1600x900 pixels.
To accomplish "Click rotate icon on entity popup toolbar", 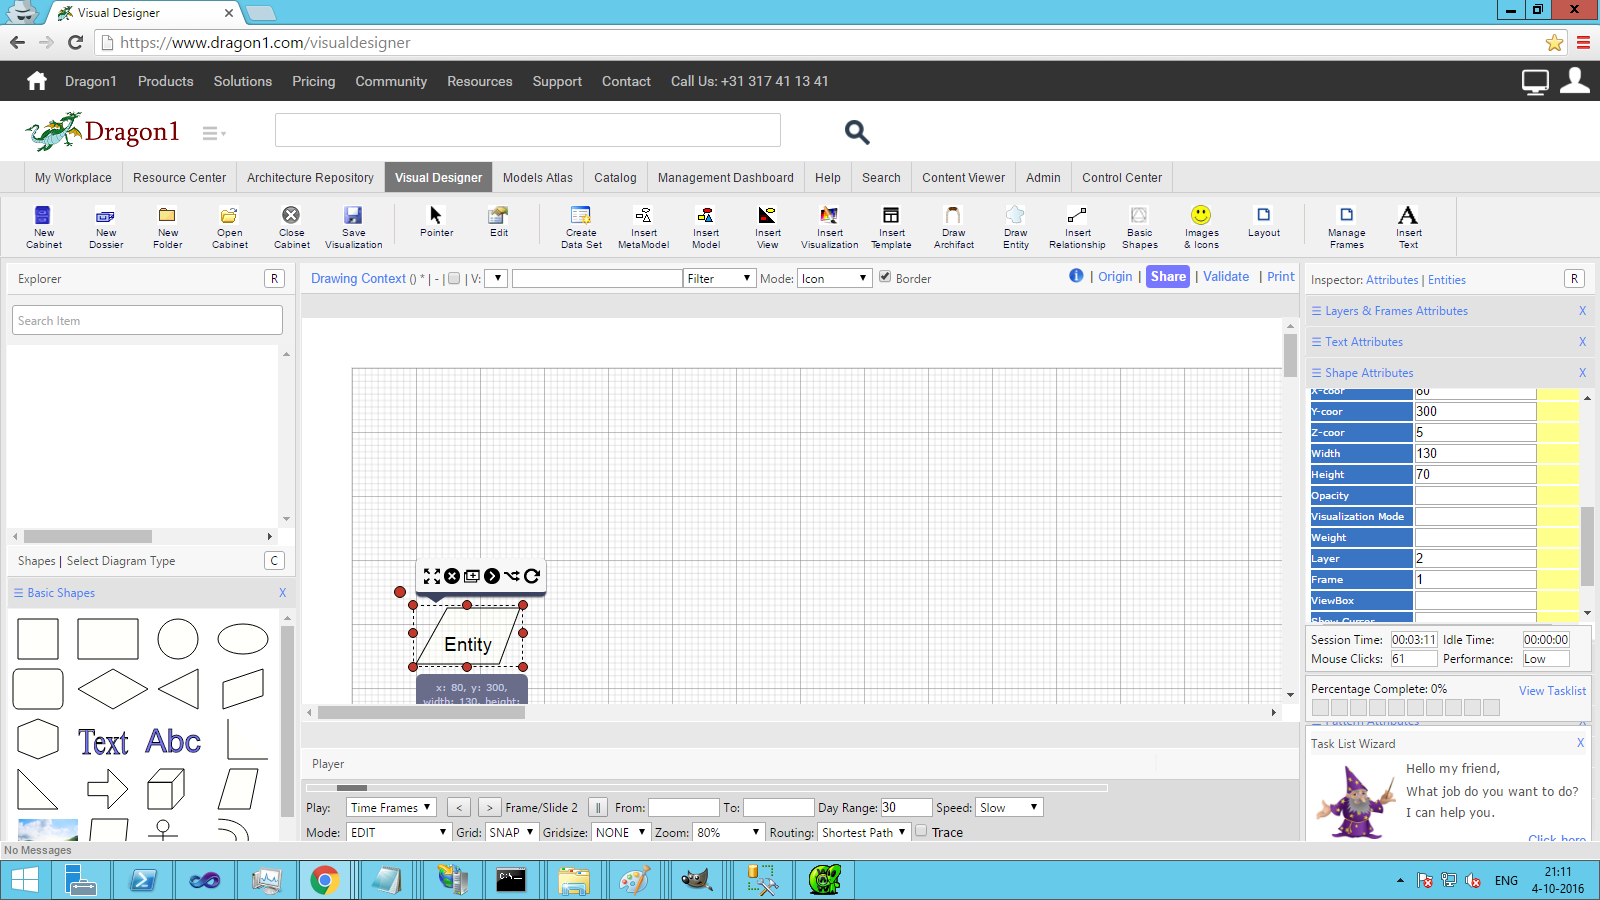I will click(x=532, y=576).
